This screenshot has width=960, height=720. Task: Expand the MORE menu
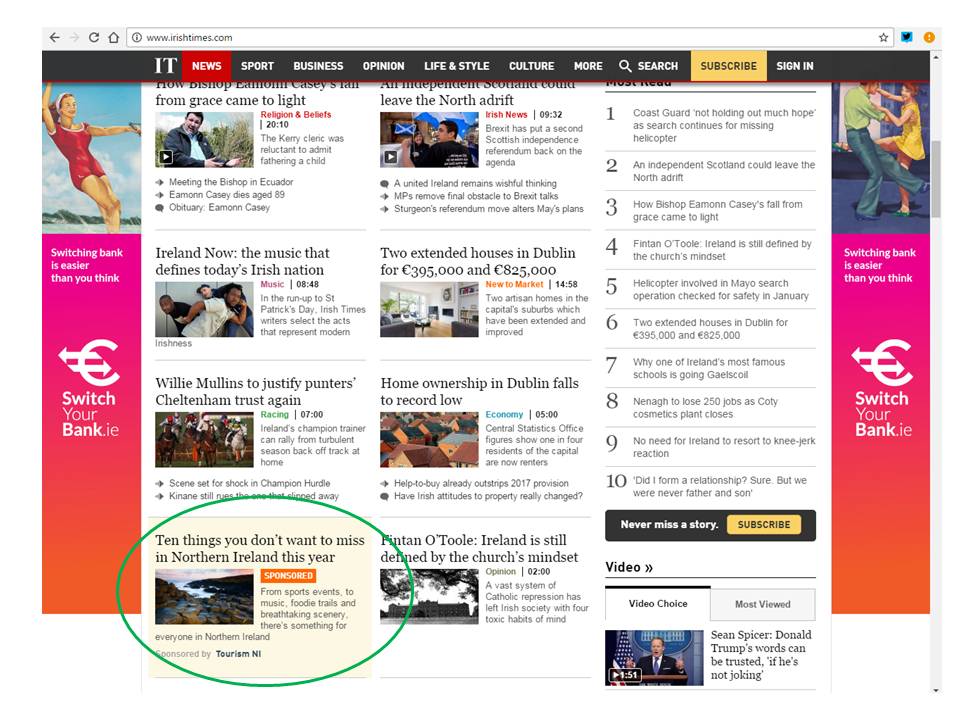588,66
